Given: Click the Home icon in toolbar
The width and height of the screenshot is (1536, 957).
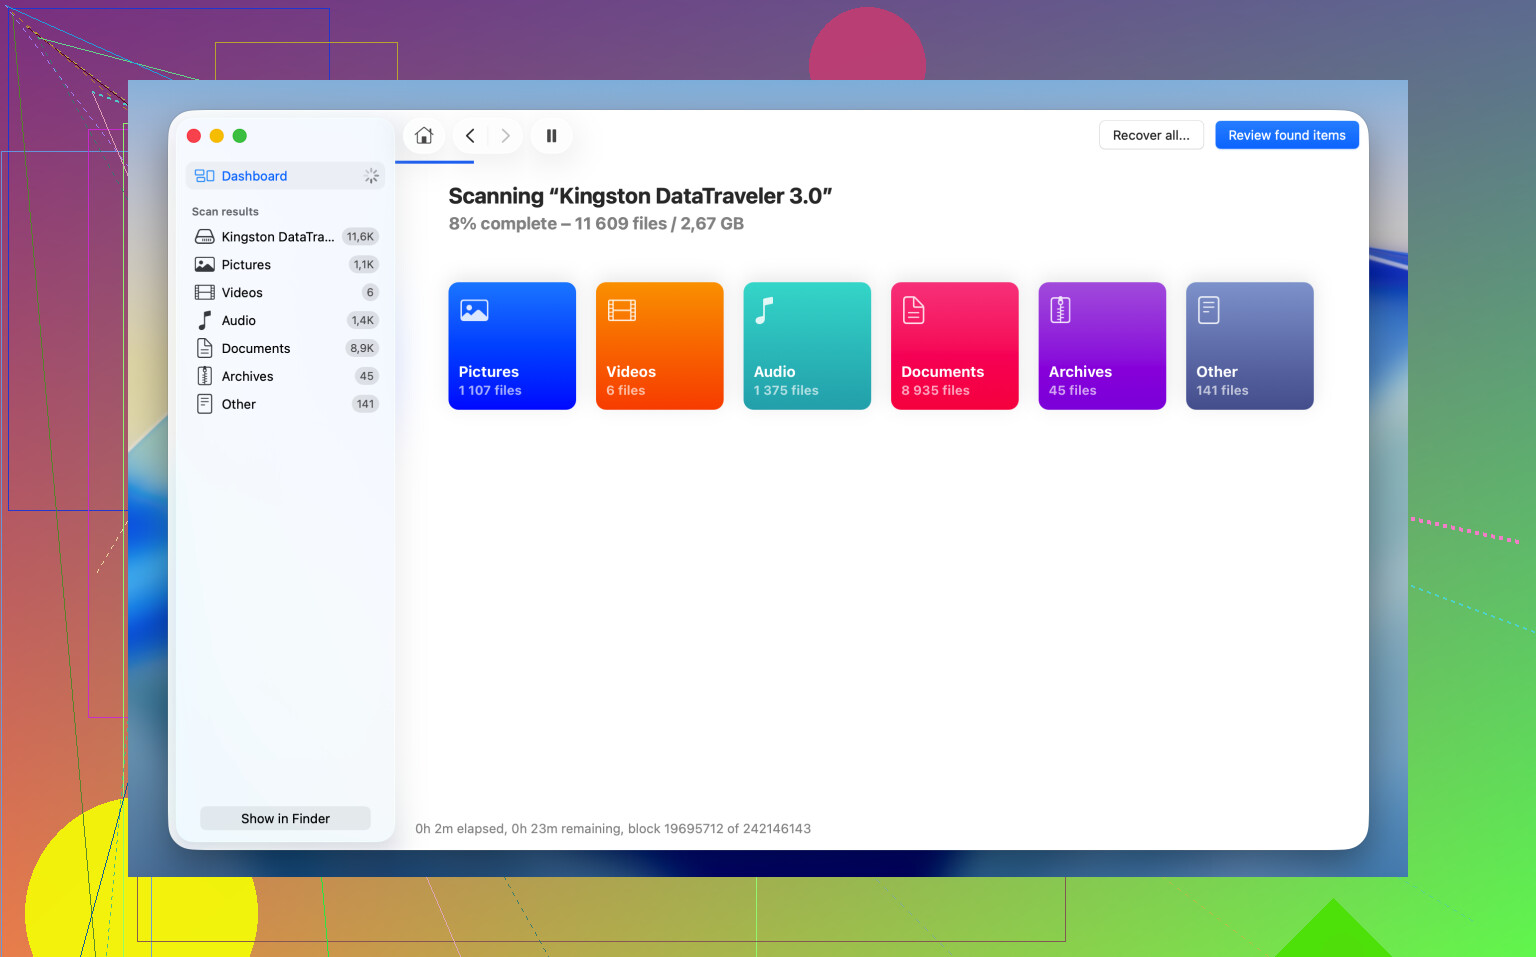Looking at the screenshot, I should pyautogui.click(x=424, y=136).
